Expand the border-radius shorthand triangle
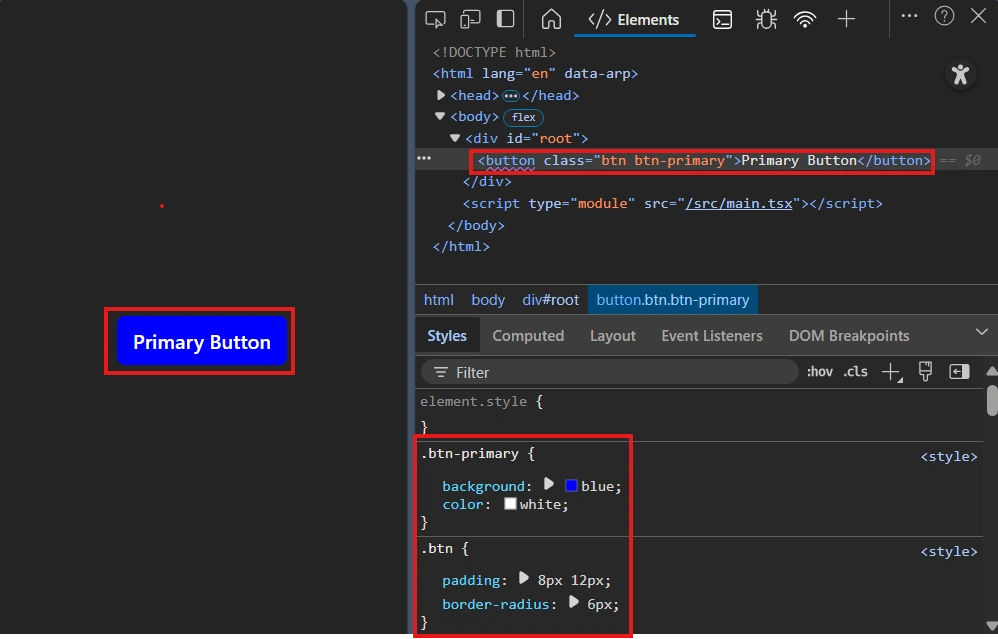 pyautogui.click(x=573, y=602)
